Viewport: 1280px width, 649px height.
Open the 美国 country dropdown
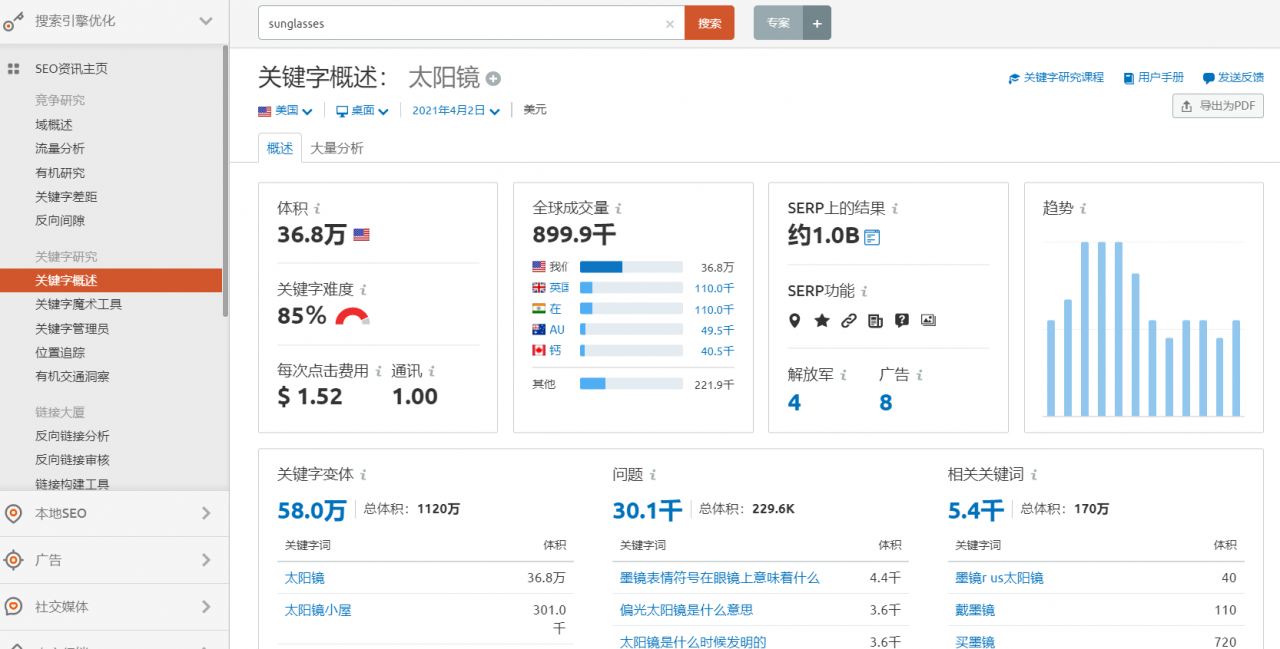pyautogui.click(x=286, y=111)
